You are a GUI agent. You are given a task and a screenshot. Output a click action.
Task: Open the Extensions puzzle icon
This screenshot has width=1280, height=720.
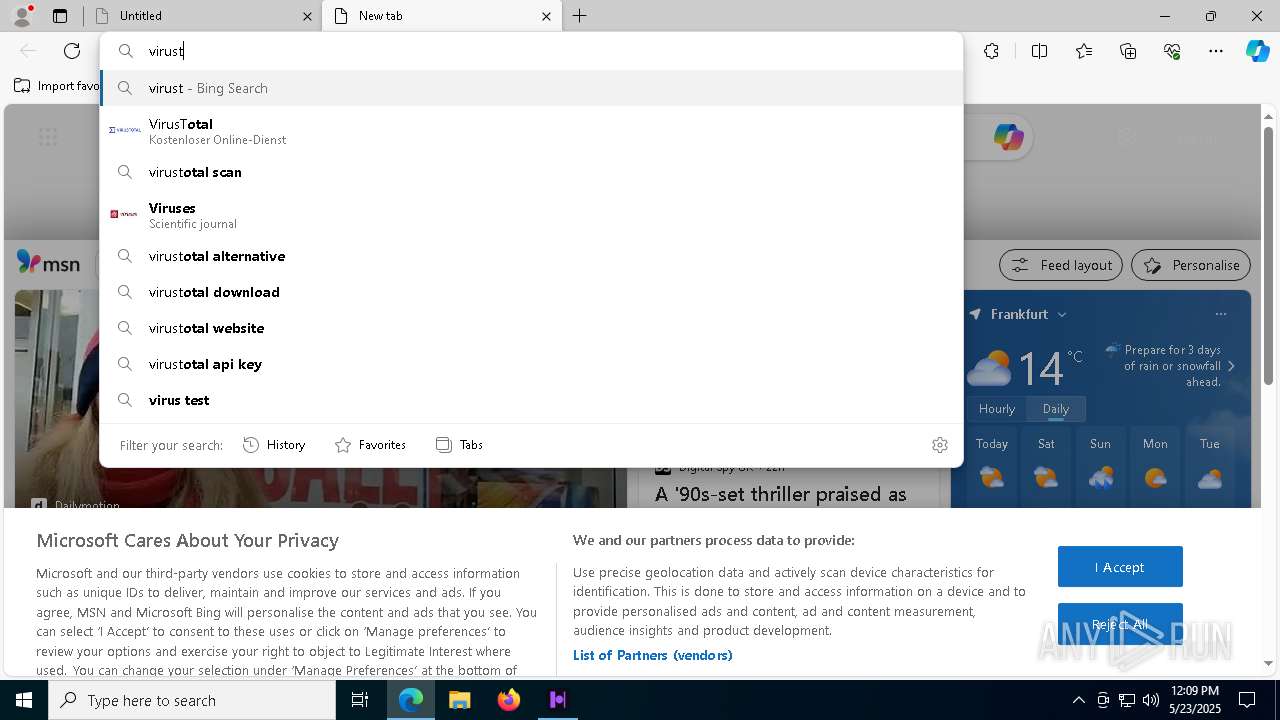coord(991,51)
